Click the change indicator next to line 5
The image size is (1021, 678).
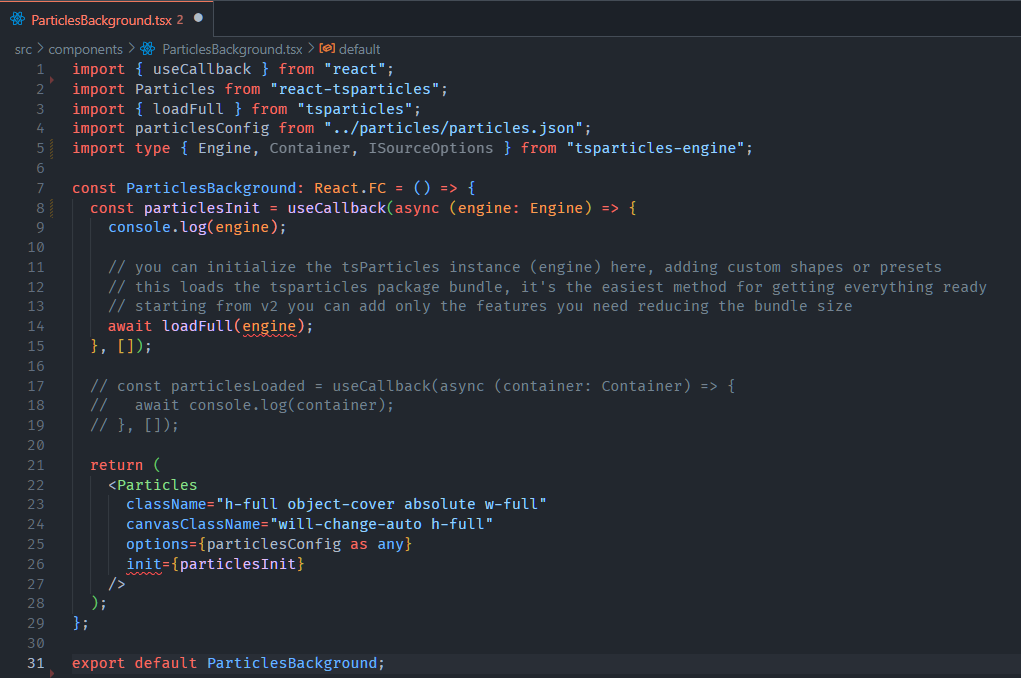pos(53,148)
